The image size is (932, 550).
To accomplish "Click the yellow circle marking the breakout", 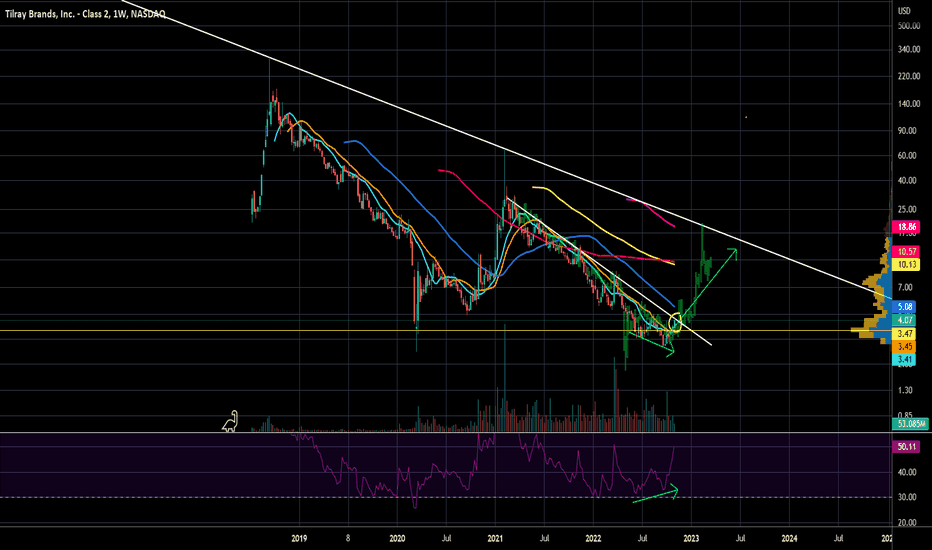I will pos(675,322).
